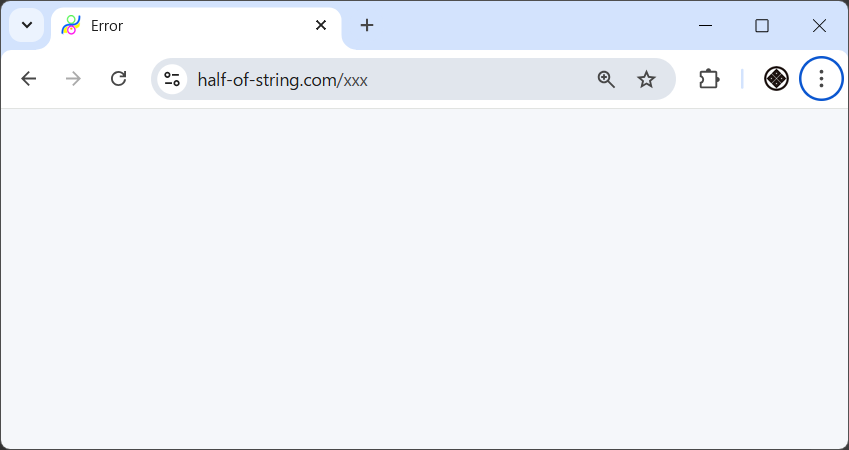Go forward to the next page
Image resolution: width=849 pixels, height=450 pixels.
73,79
